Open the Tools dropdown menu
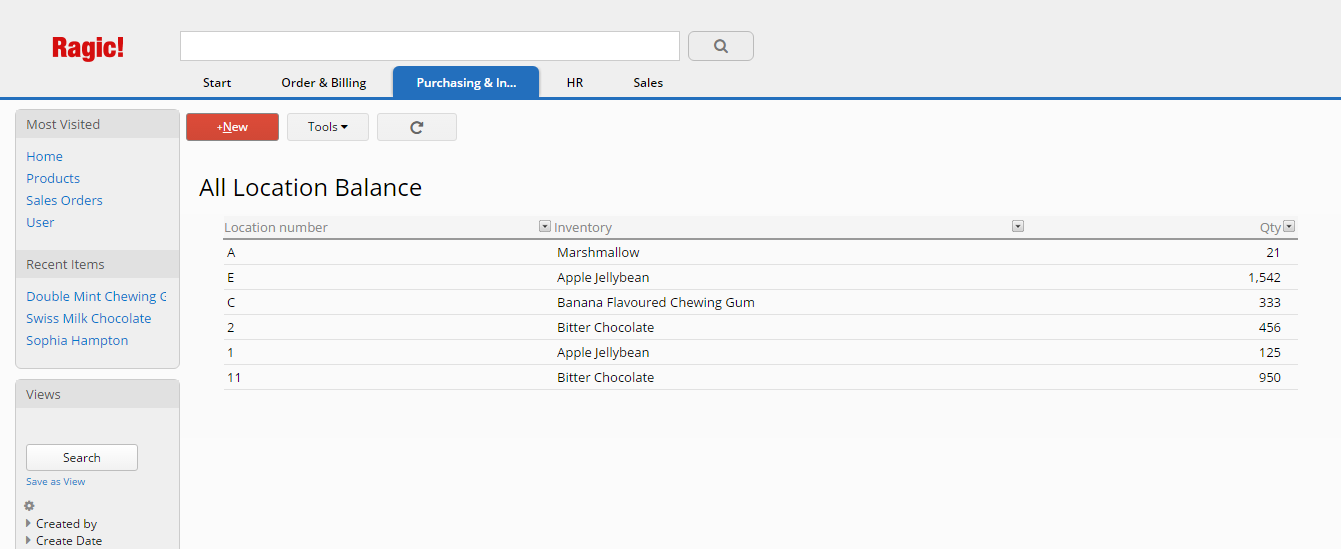 [x=328, y=127]
